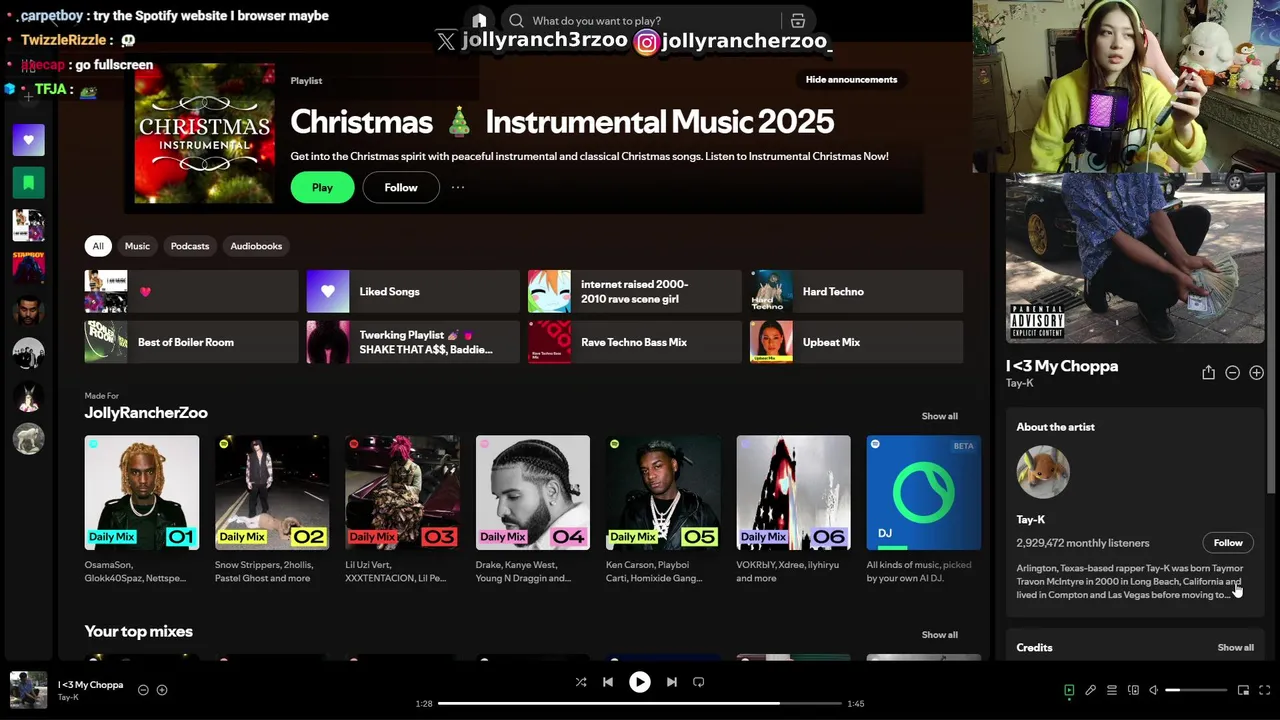Screen dimensions: 1280x720
Task: Open the Hard Techno shortcut tile
Action: 856,292
